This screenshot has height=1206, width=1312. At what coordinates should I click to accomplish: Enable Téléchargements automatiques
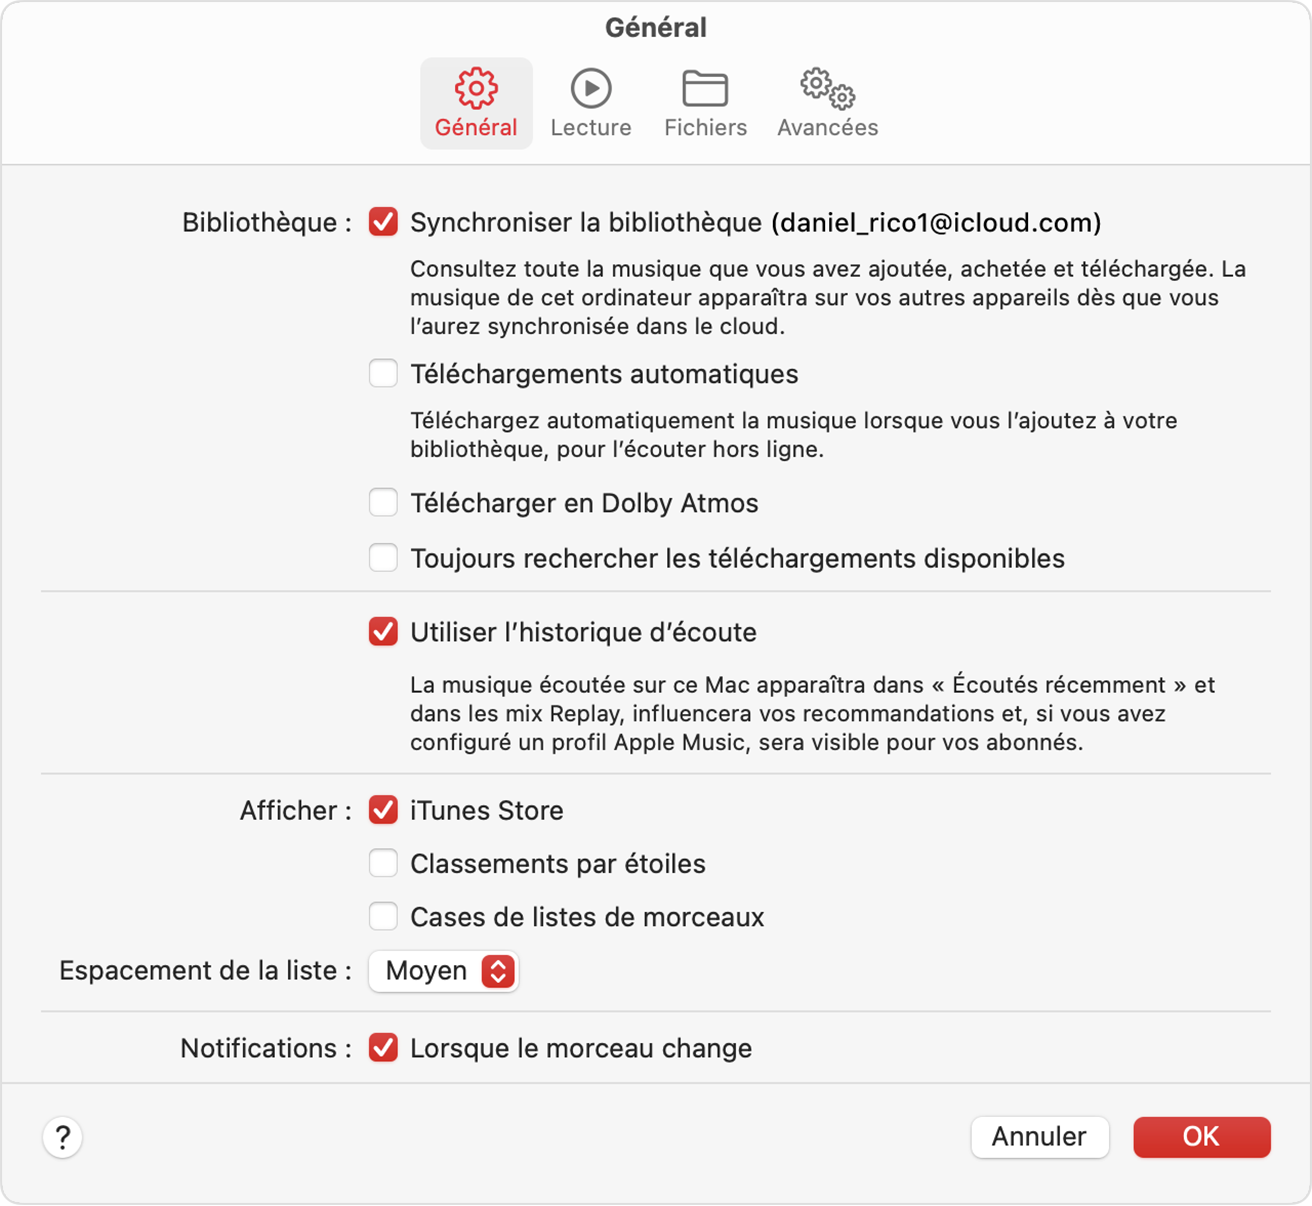[x=383, y=374]
